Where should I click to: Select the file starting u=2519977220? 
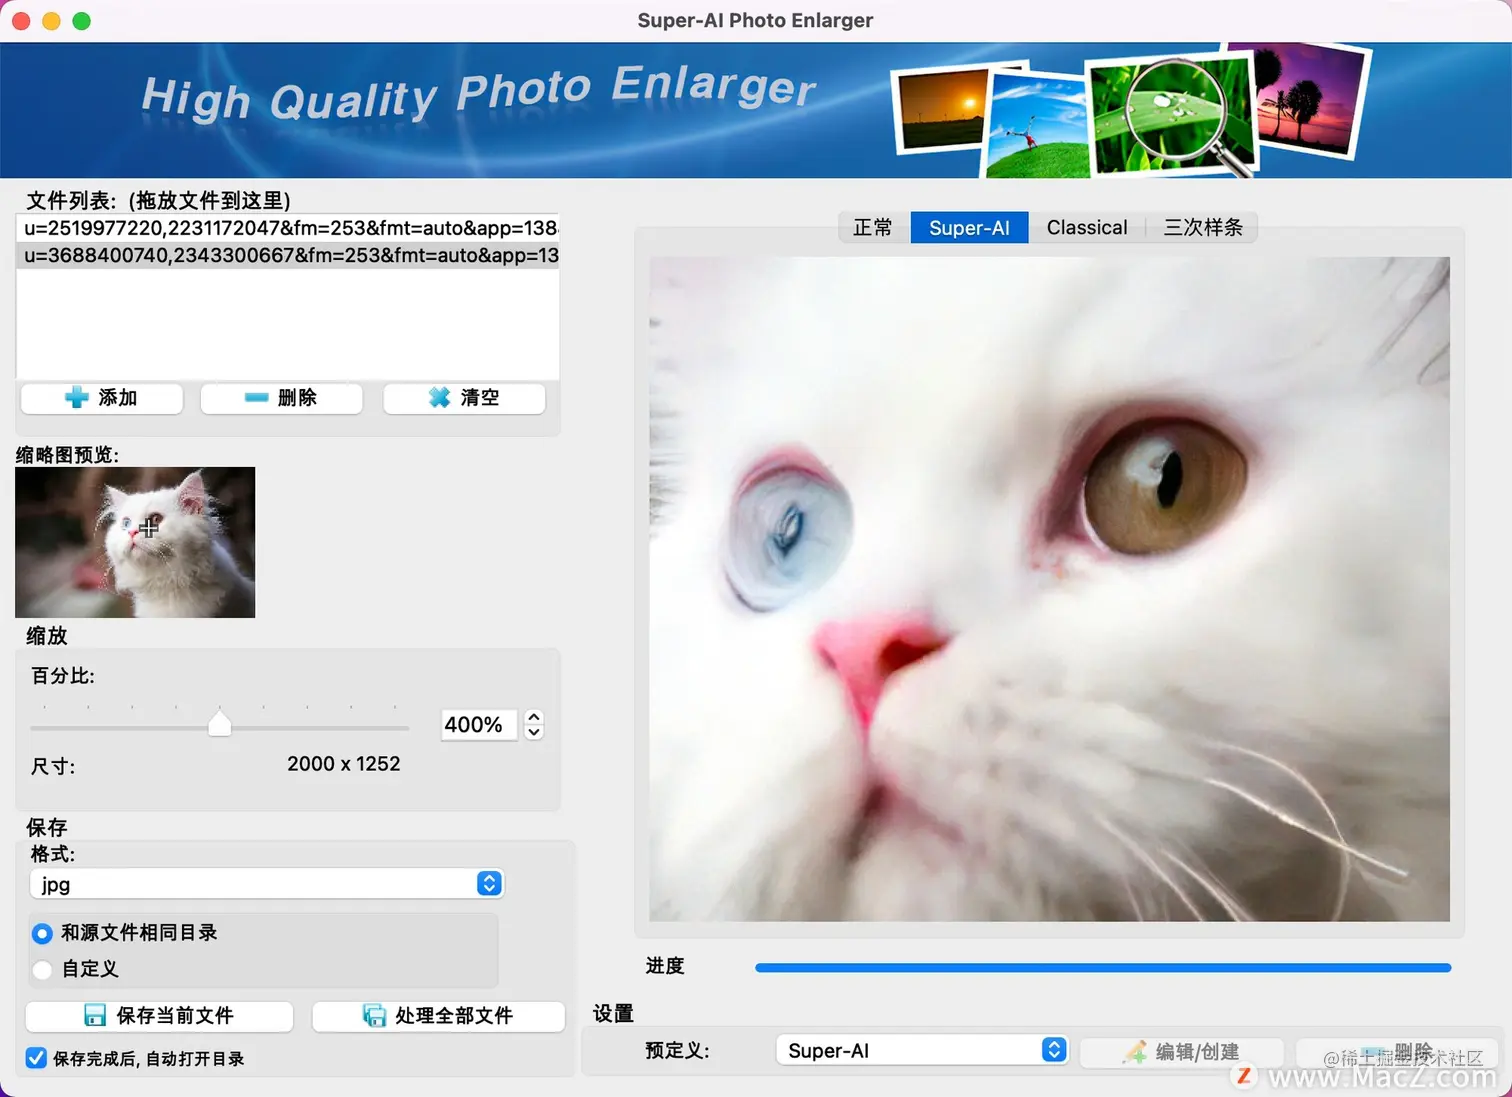(288, 228)
